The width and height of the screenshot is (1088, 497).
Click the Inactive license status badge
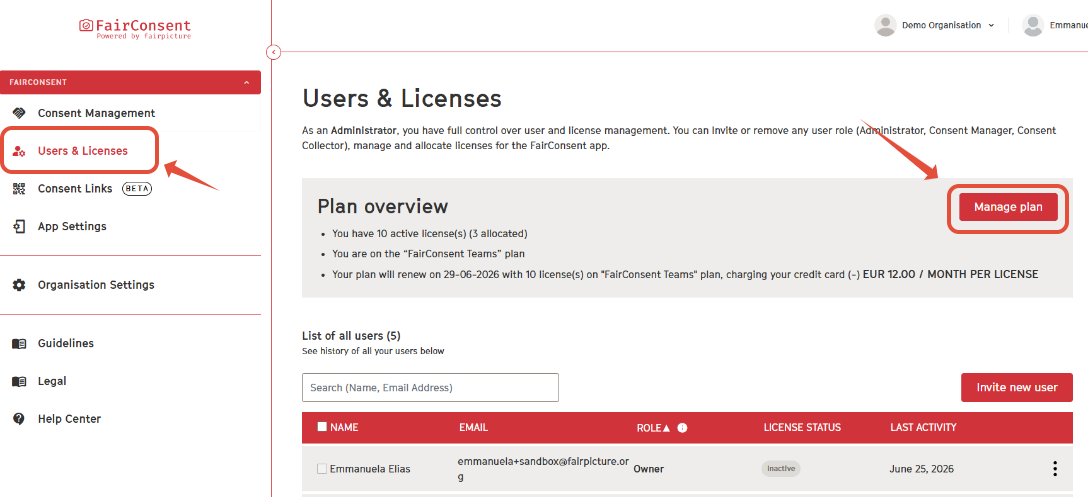(x=781, y=469)
